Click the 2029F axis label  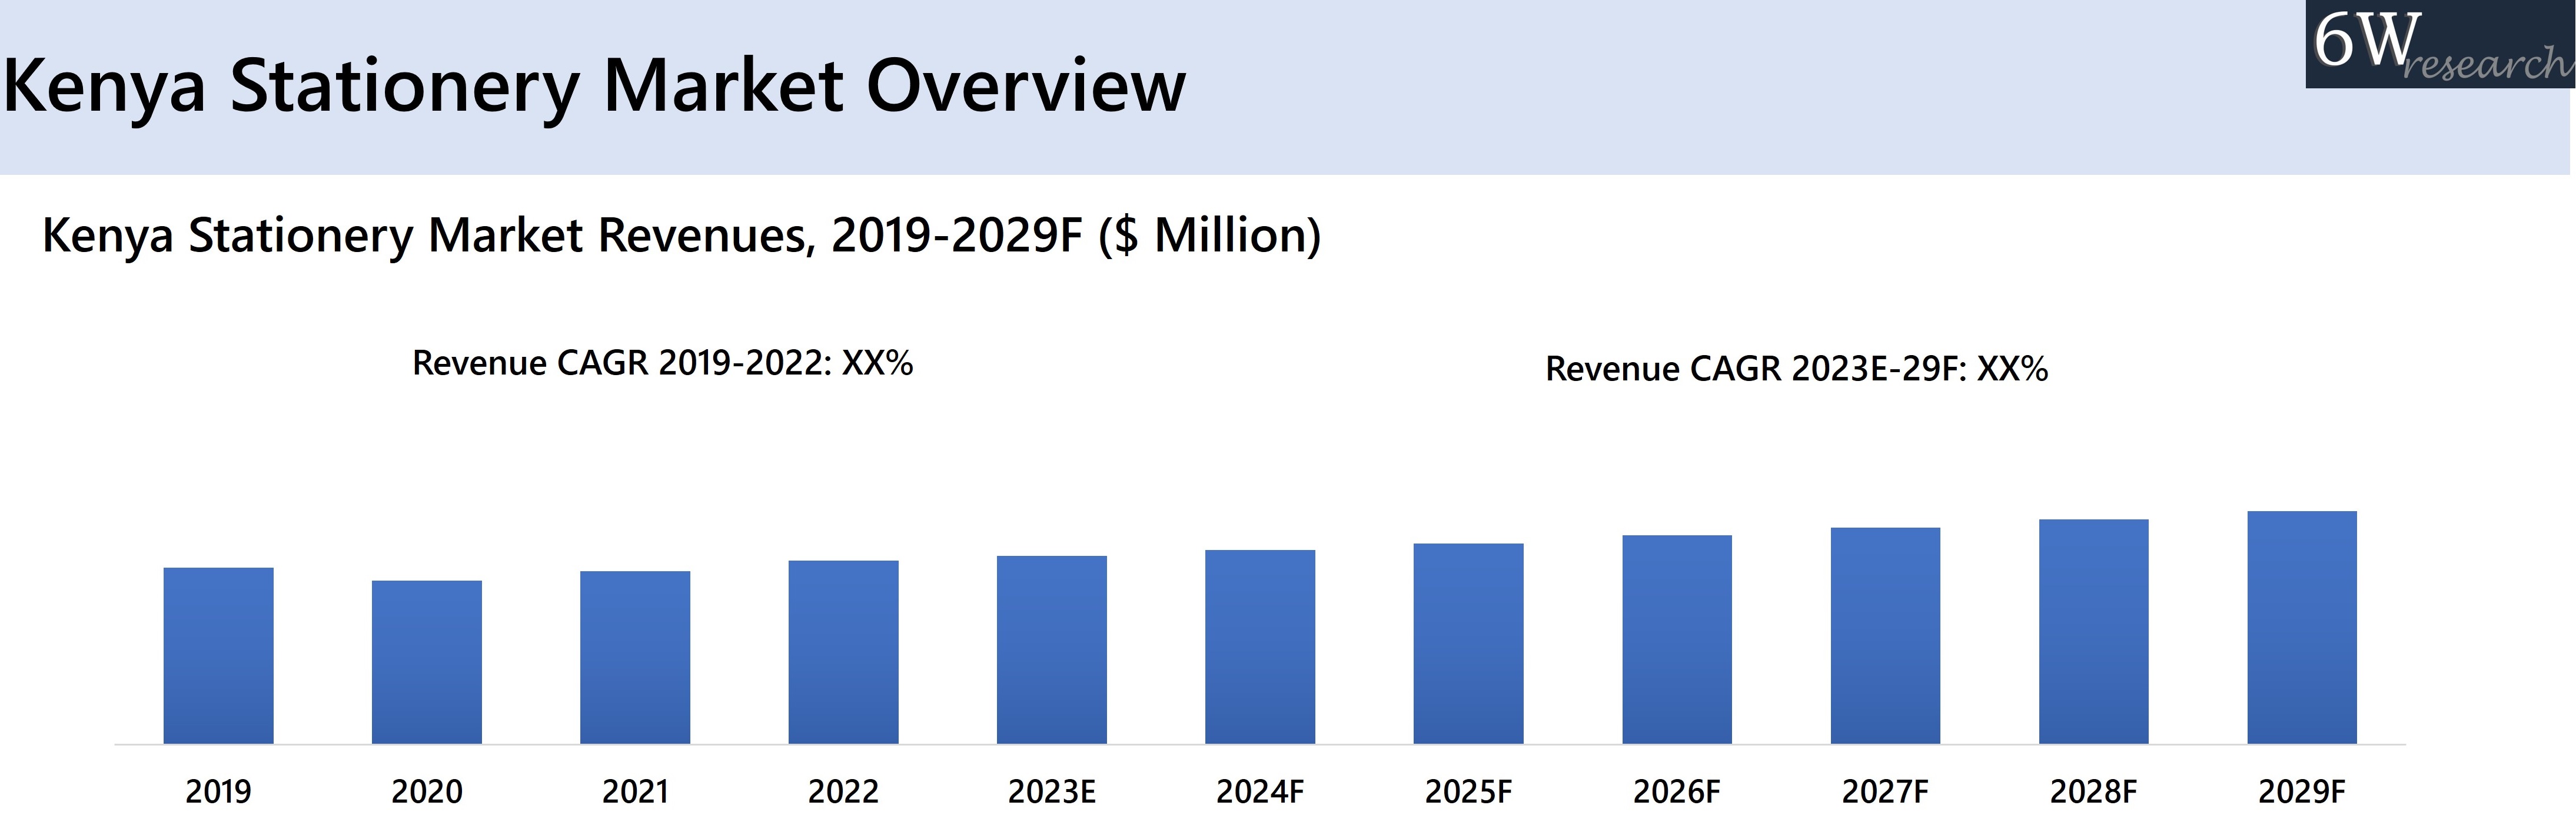[2302, 792]
